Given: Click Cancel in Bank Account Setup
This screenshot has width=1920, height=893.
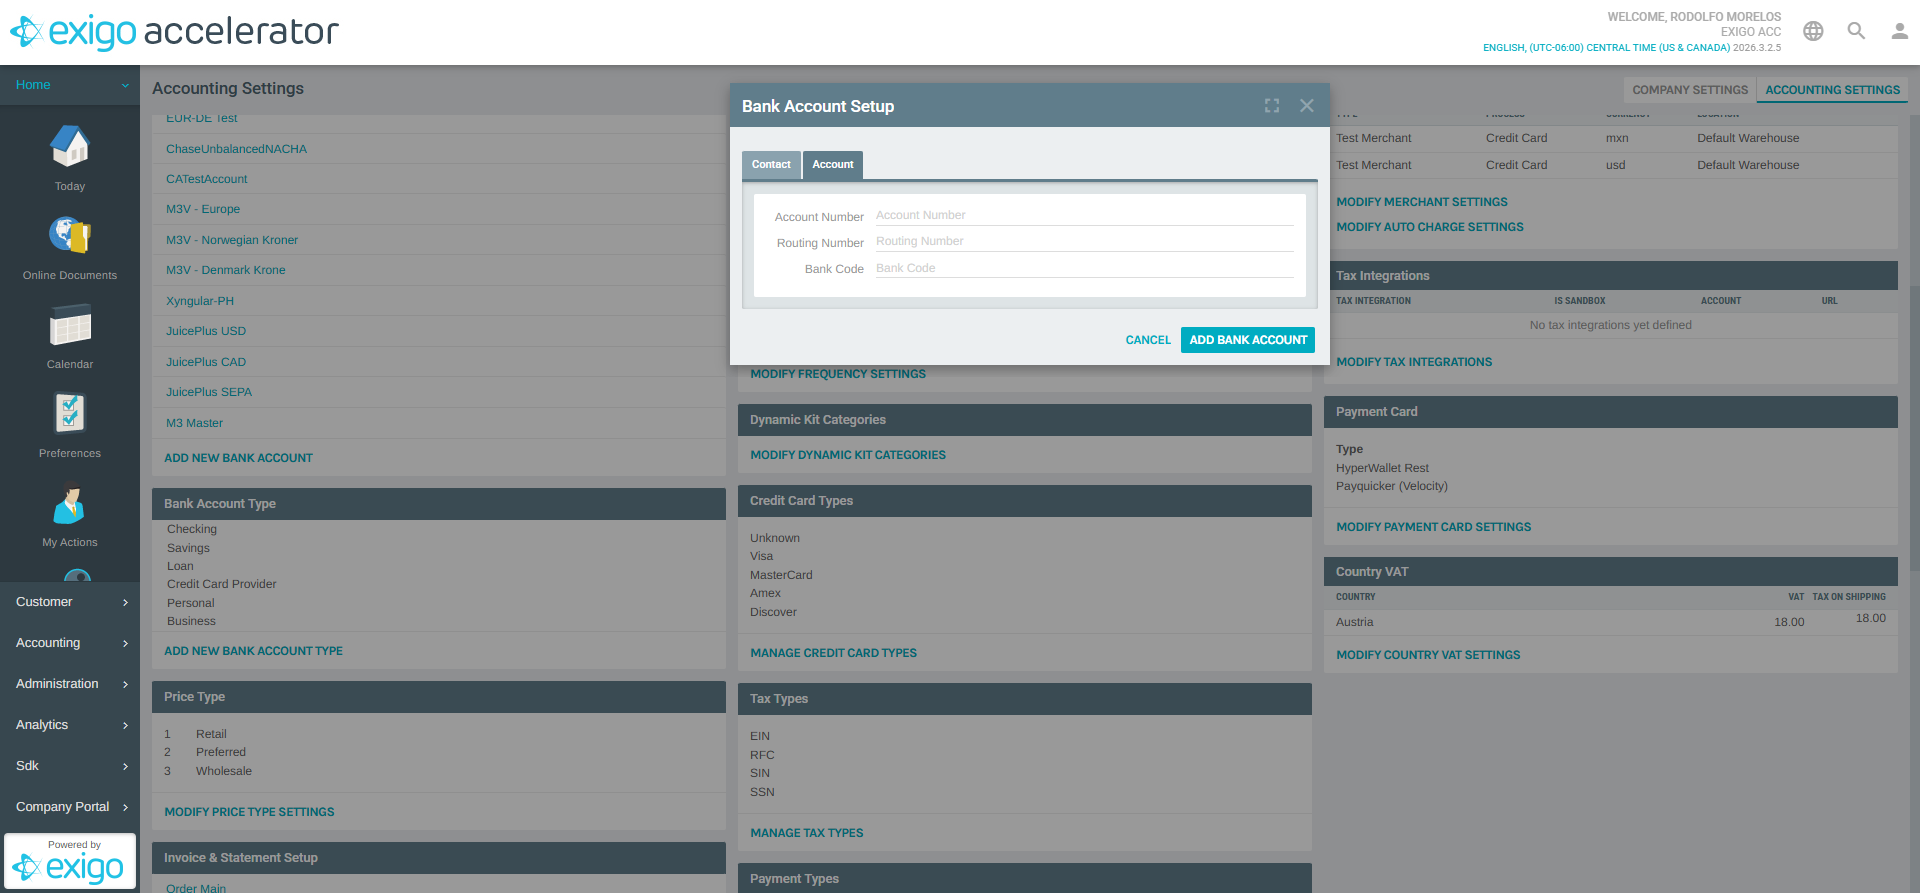Looking at the screenshot, I should pos(1148,340).
